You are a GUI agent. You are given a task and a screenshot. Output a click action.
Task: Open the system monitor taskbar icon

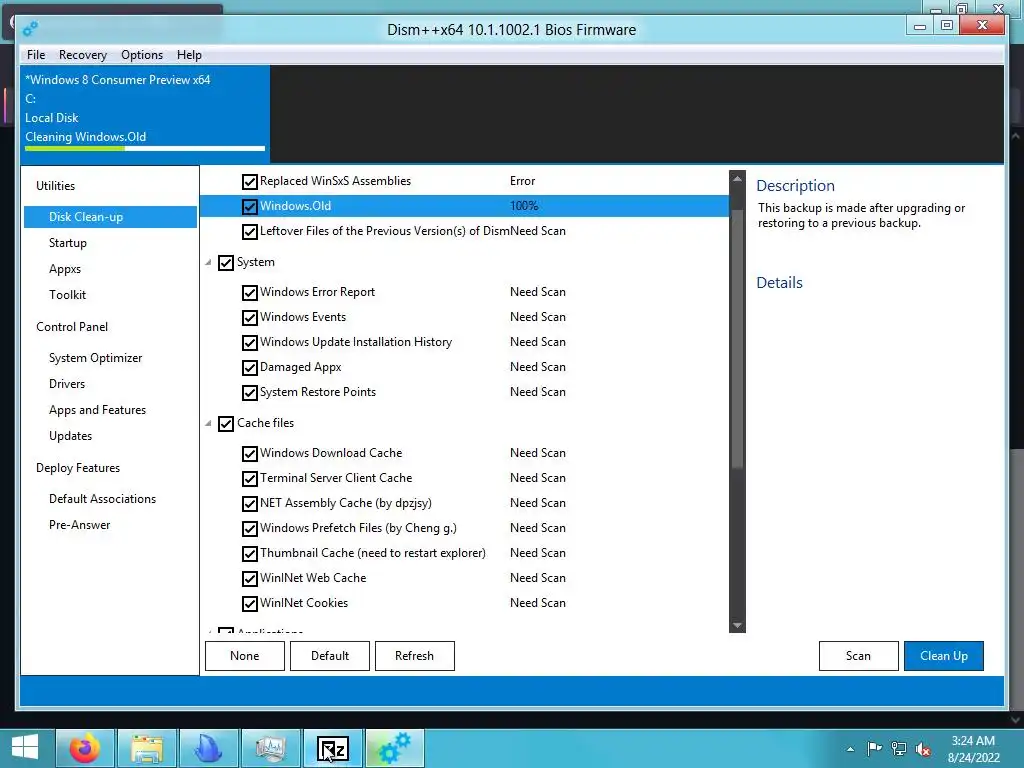click(271, 748)
